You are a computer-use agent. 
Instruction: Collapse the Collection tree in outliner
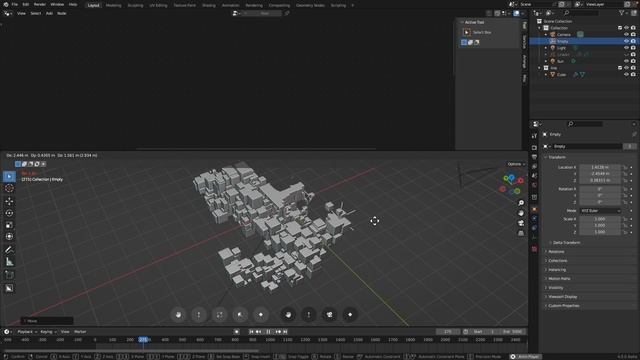coord(540,28)
